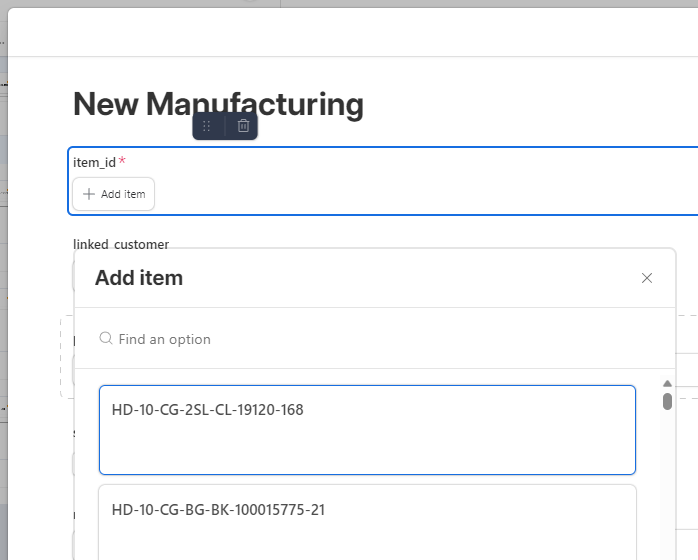Viewport: 698px width, 560px height.
Task: Close the Add item popup
Action: 647,278
